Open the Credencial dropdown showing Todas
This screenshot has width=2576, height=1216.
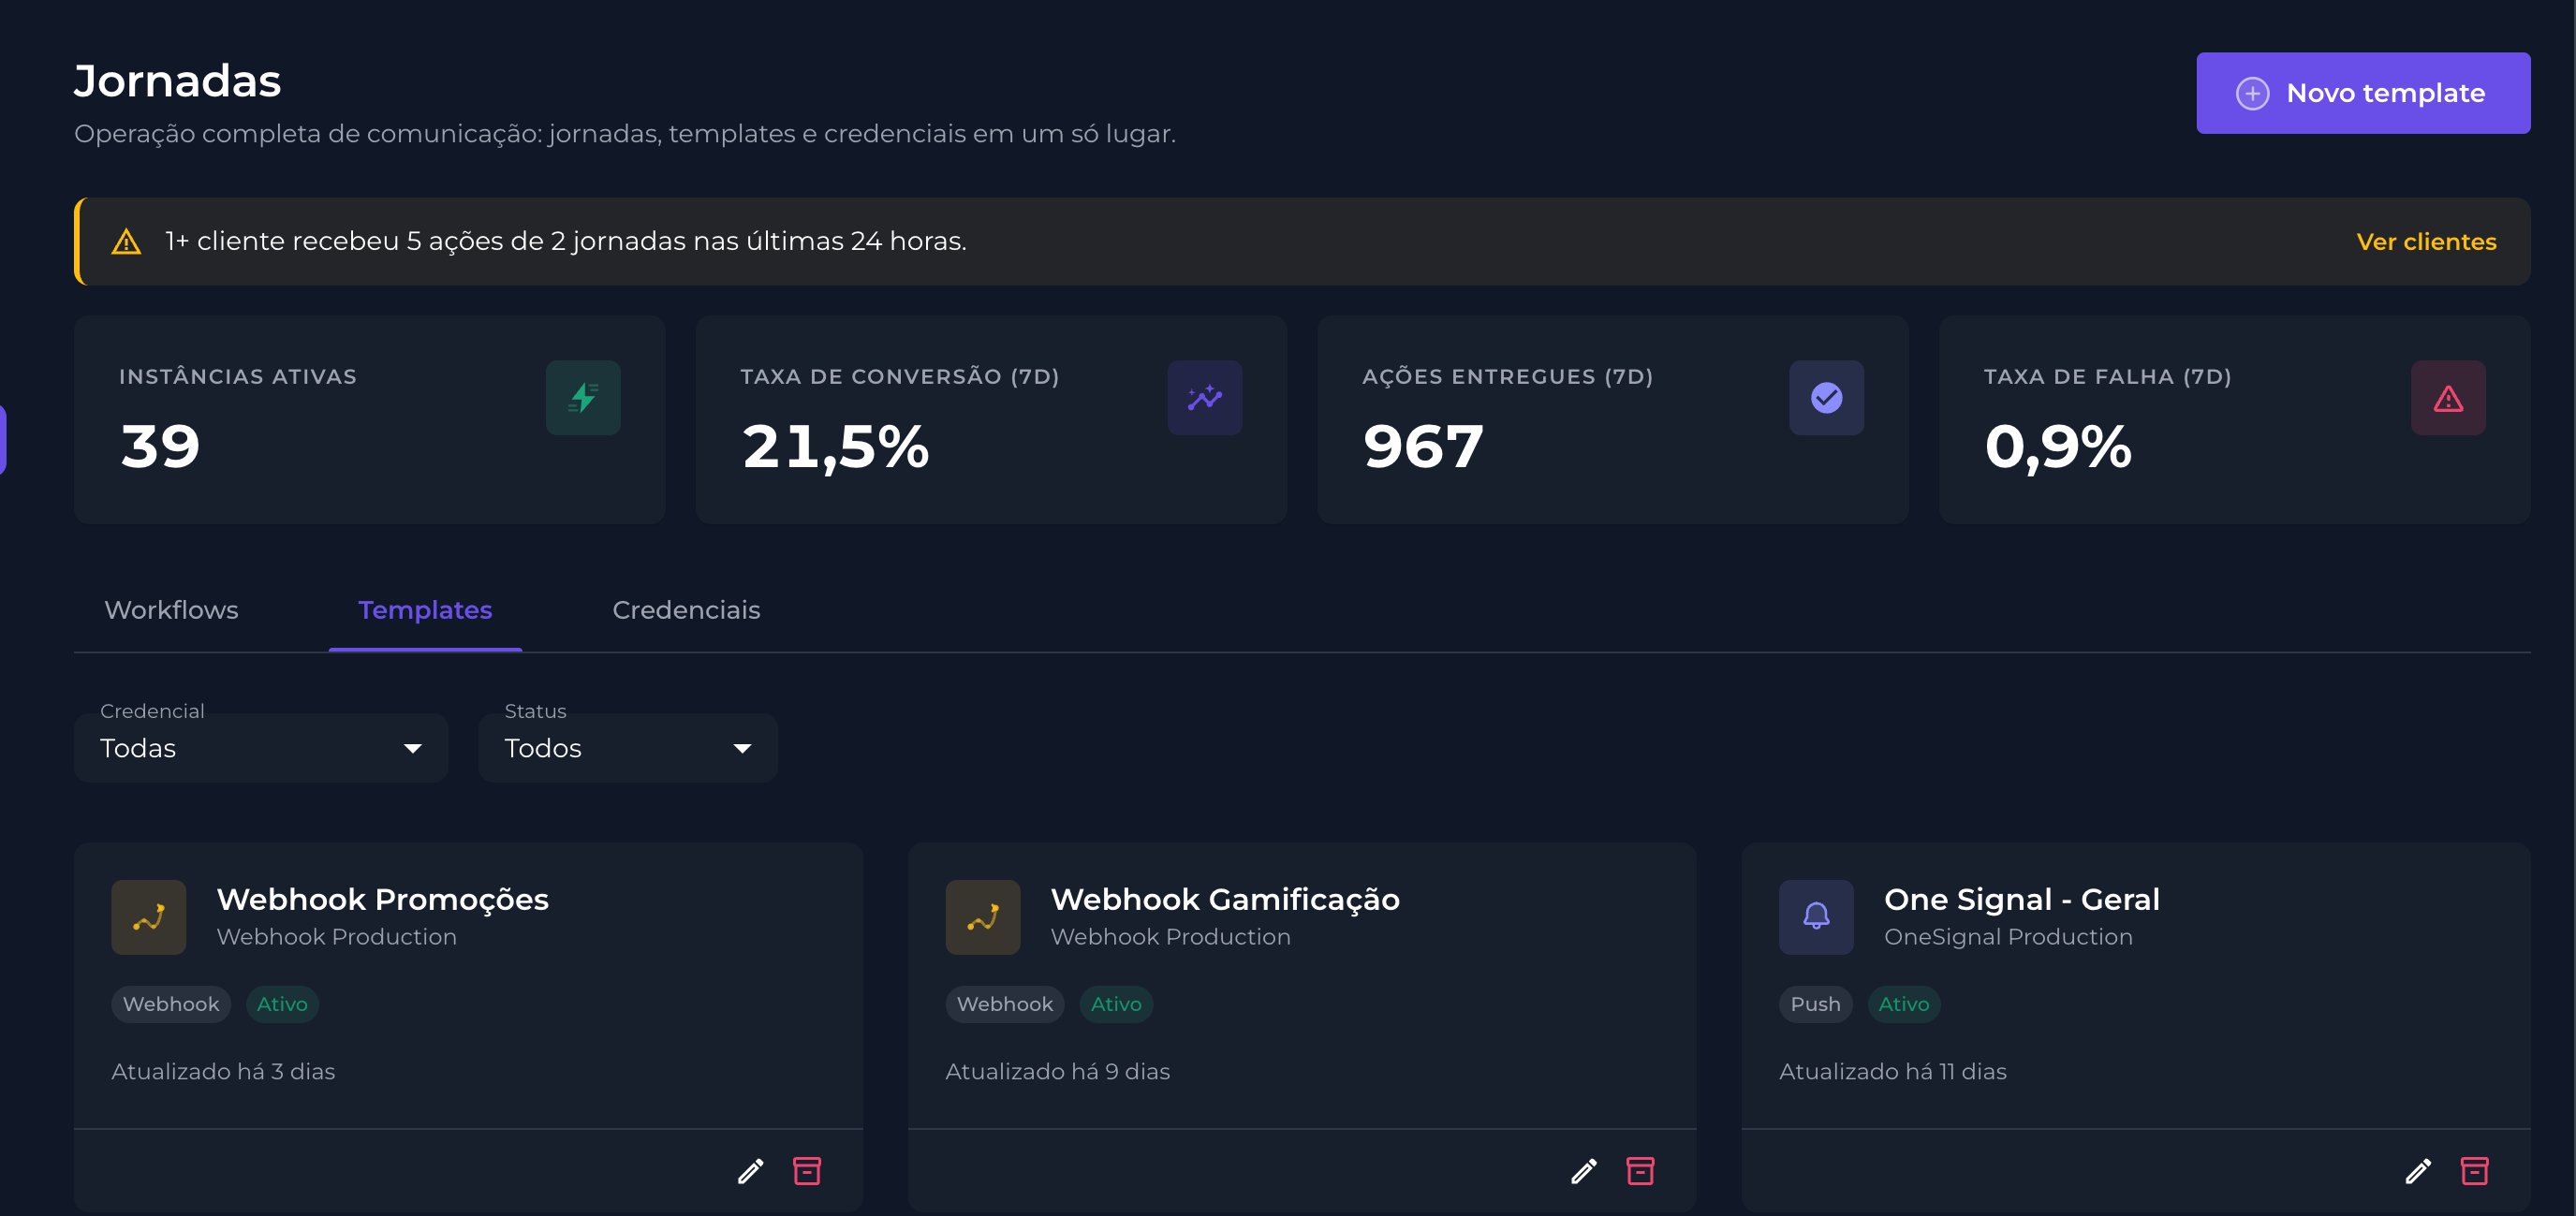click(x=261, y=748)
